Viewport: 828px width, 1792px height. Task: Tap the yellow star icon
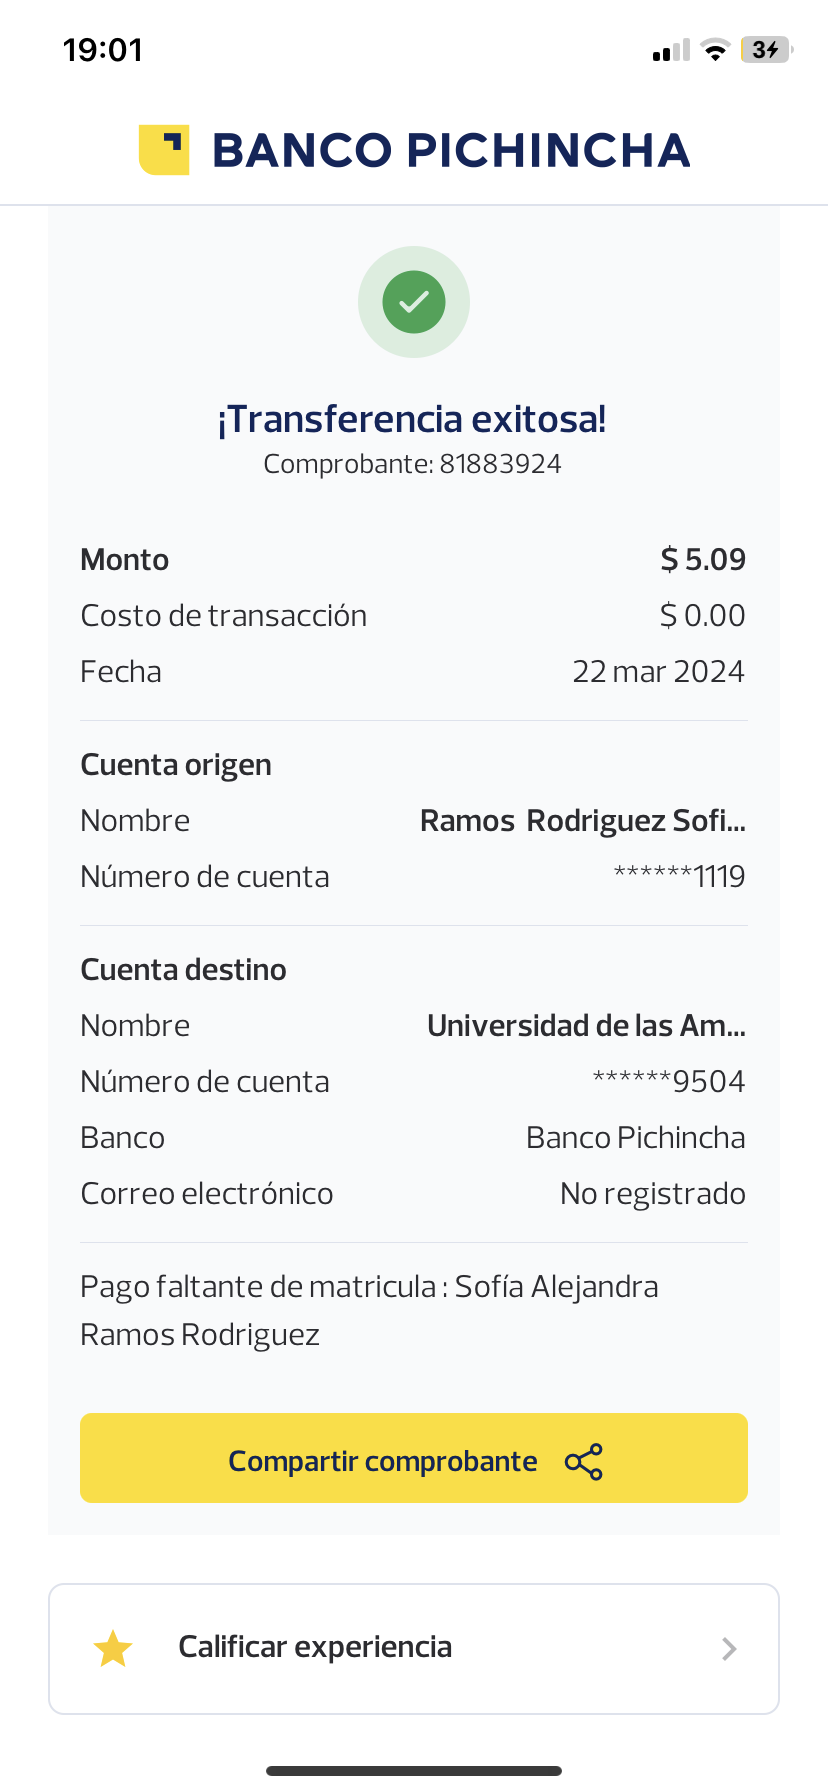[x=113, y=1649]
